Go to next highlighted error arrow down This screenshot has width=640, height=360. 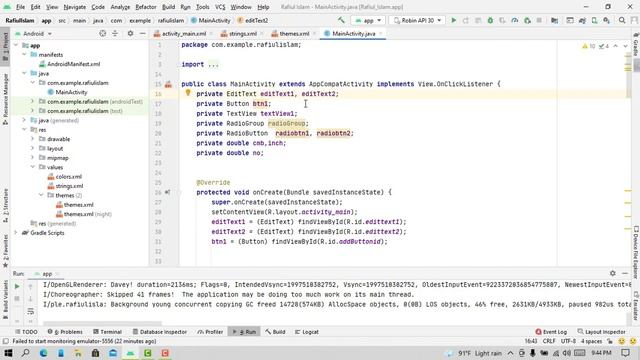tap(625, 46)
